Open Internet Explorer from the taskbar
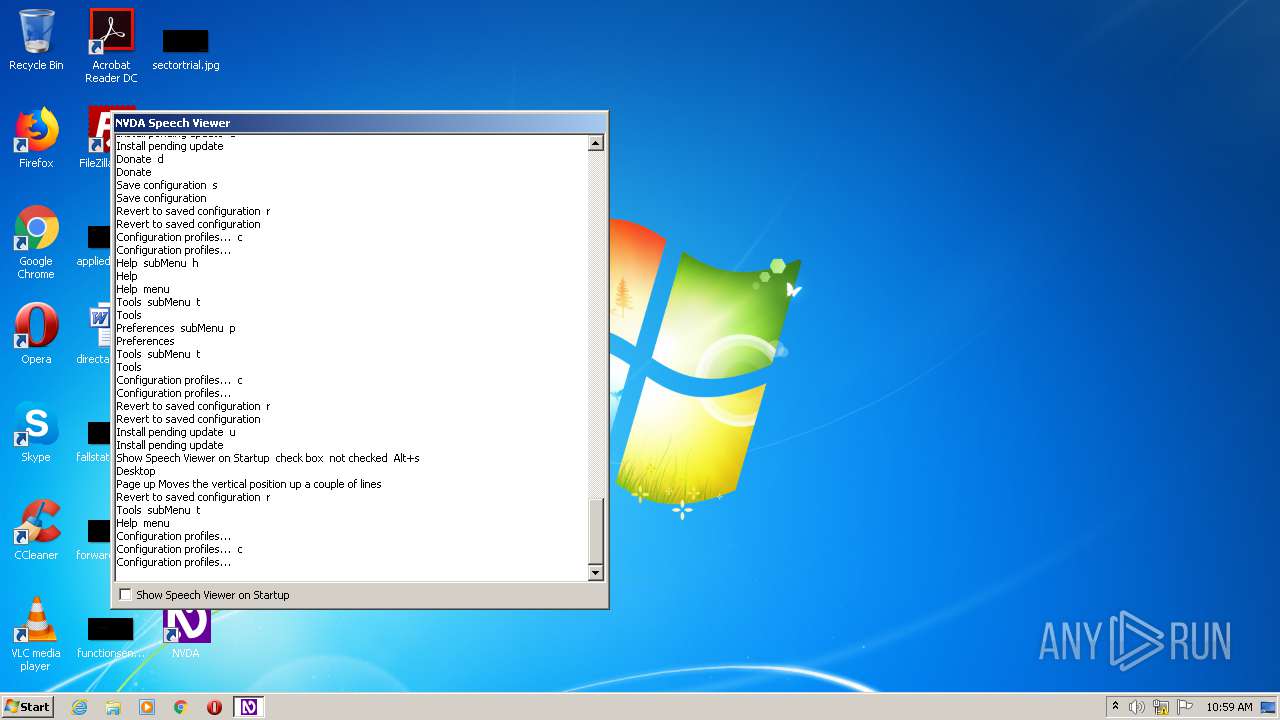Screen dimensions: 1280x720 [79, 707]
